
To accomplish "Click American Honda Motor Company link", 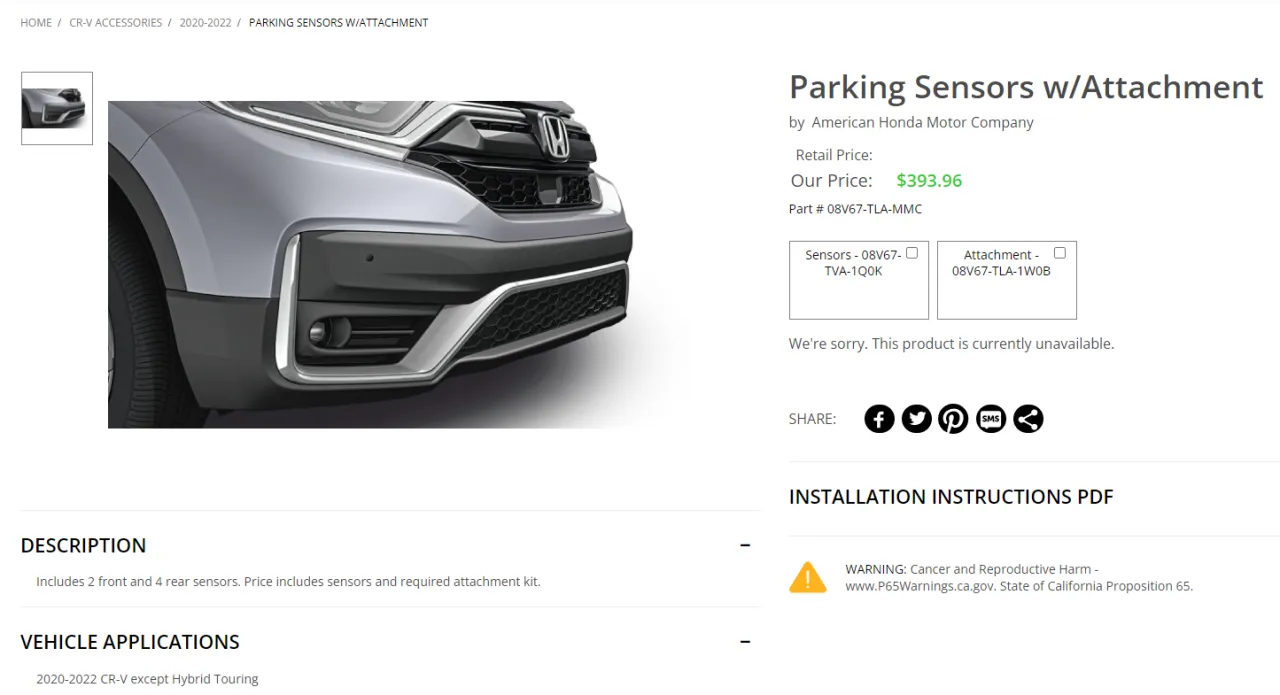I will pos(922,123).
